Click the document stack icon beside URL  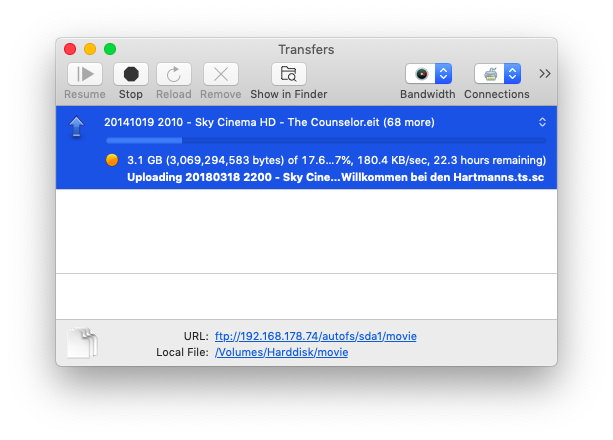(81, 343)
